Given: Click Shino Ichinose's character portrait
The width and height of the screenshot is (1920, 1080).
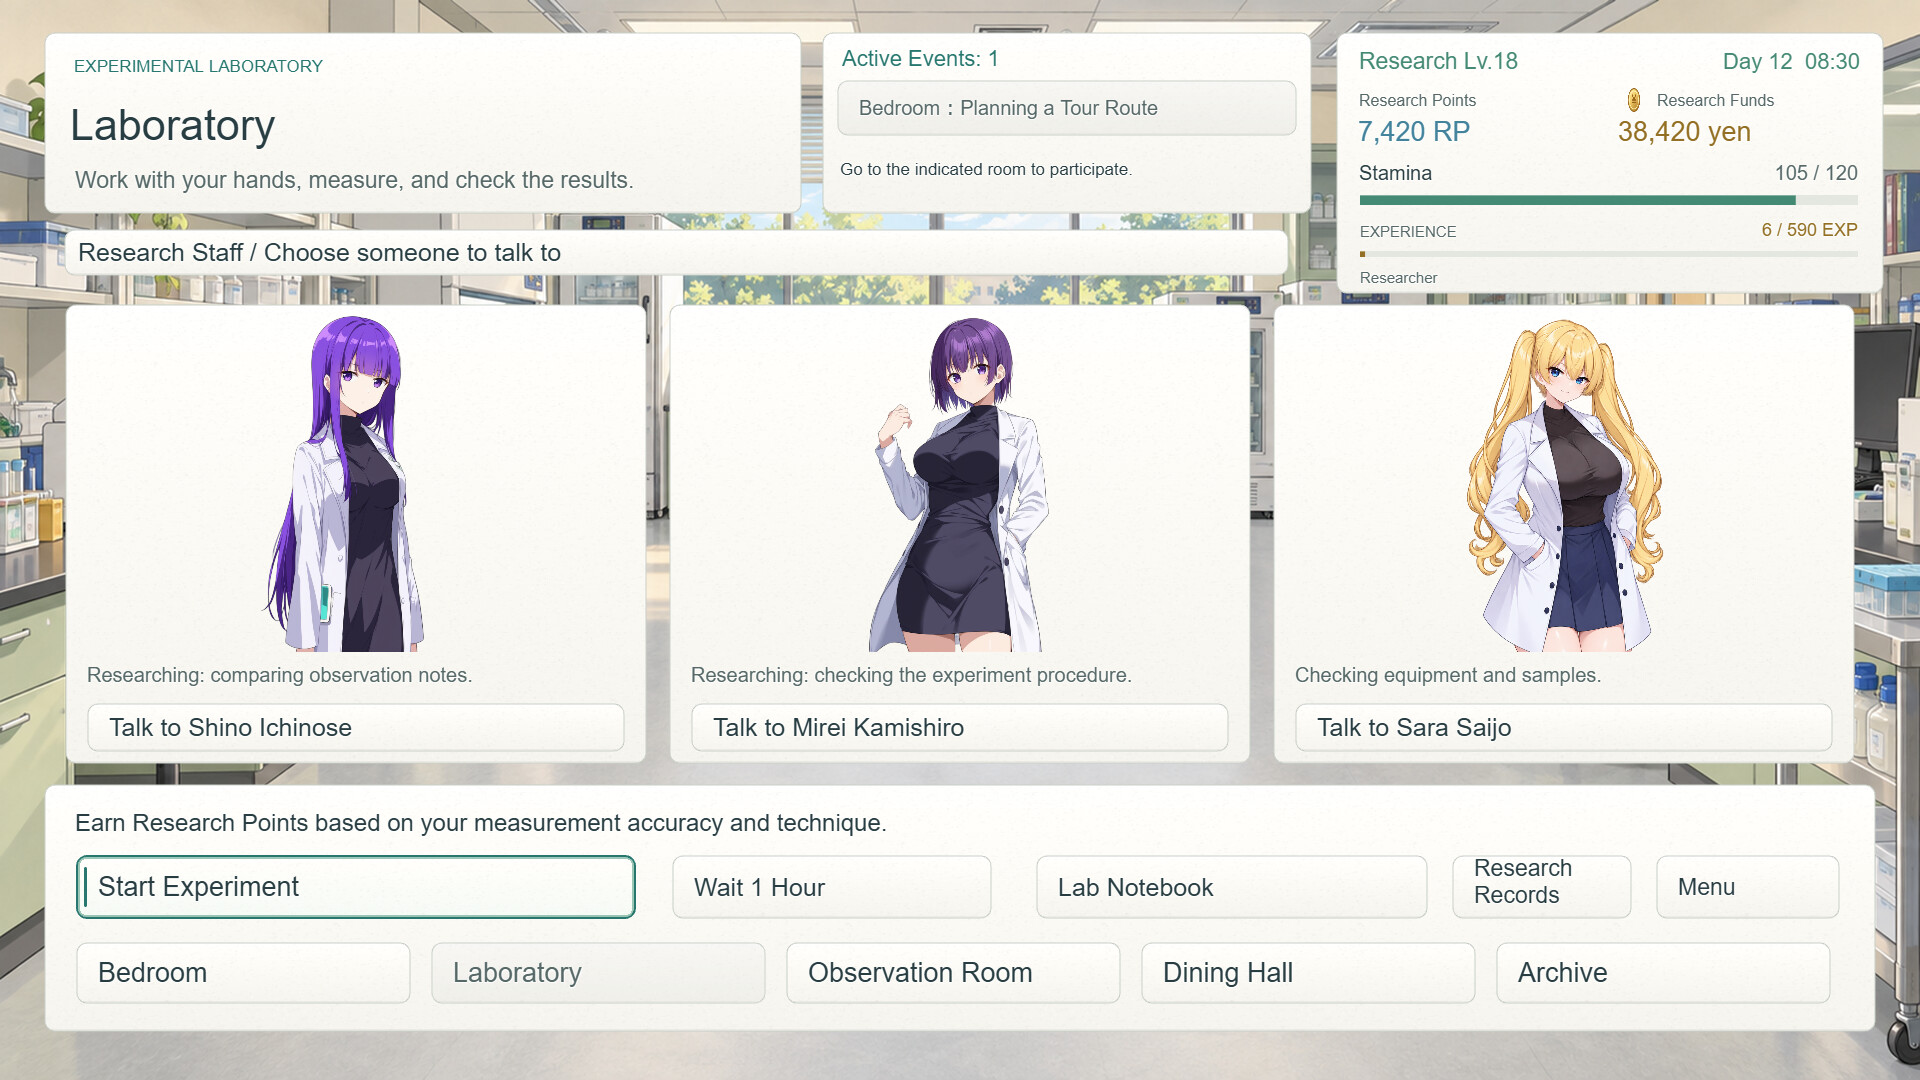Looking at the screenshot, I should [x=347, y=484].
